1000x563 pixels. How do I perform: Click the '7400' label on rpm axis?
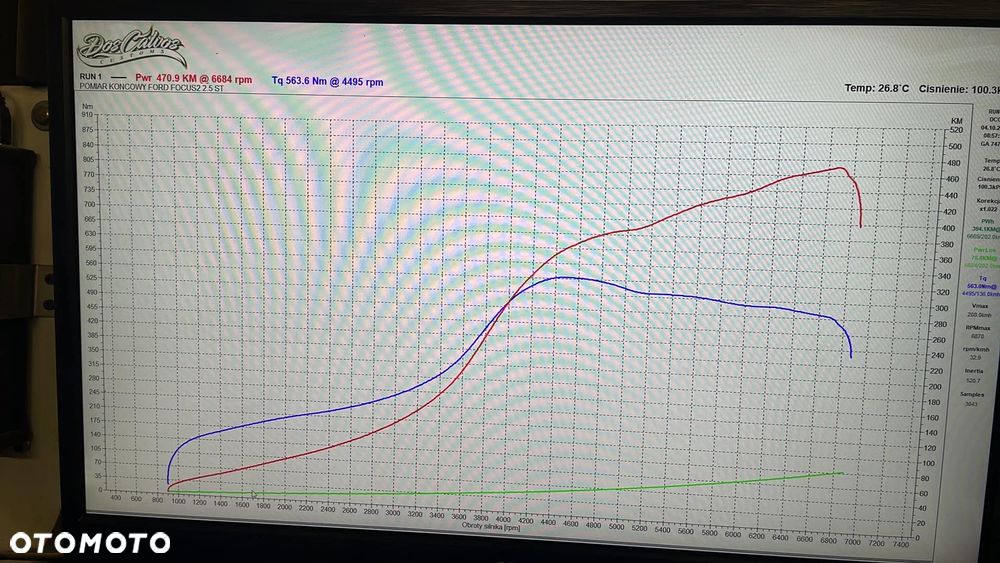[901, 545]
